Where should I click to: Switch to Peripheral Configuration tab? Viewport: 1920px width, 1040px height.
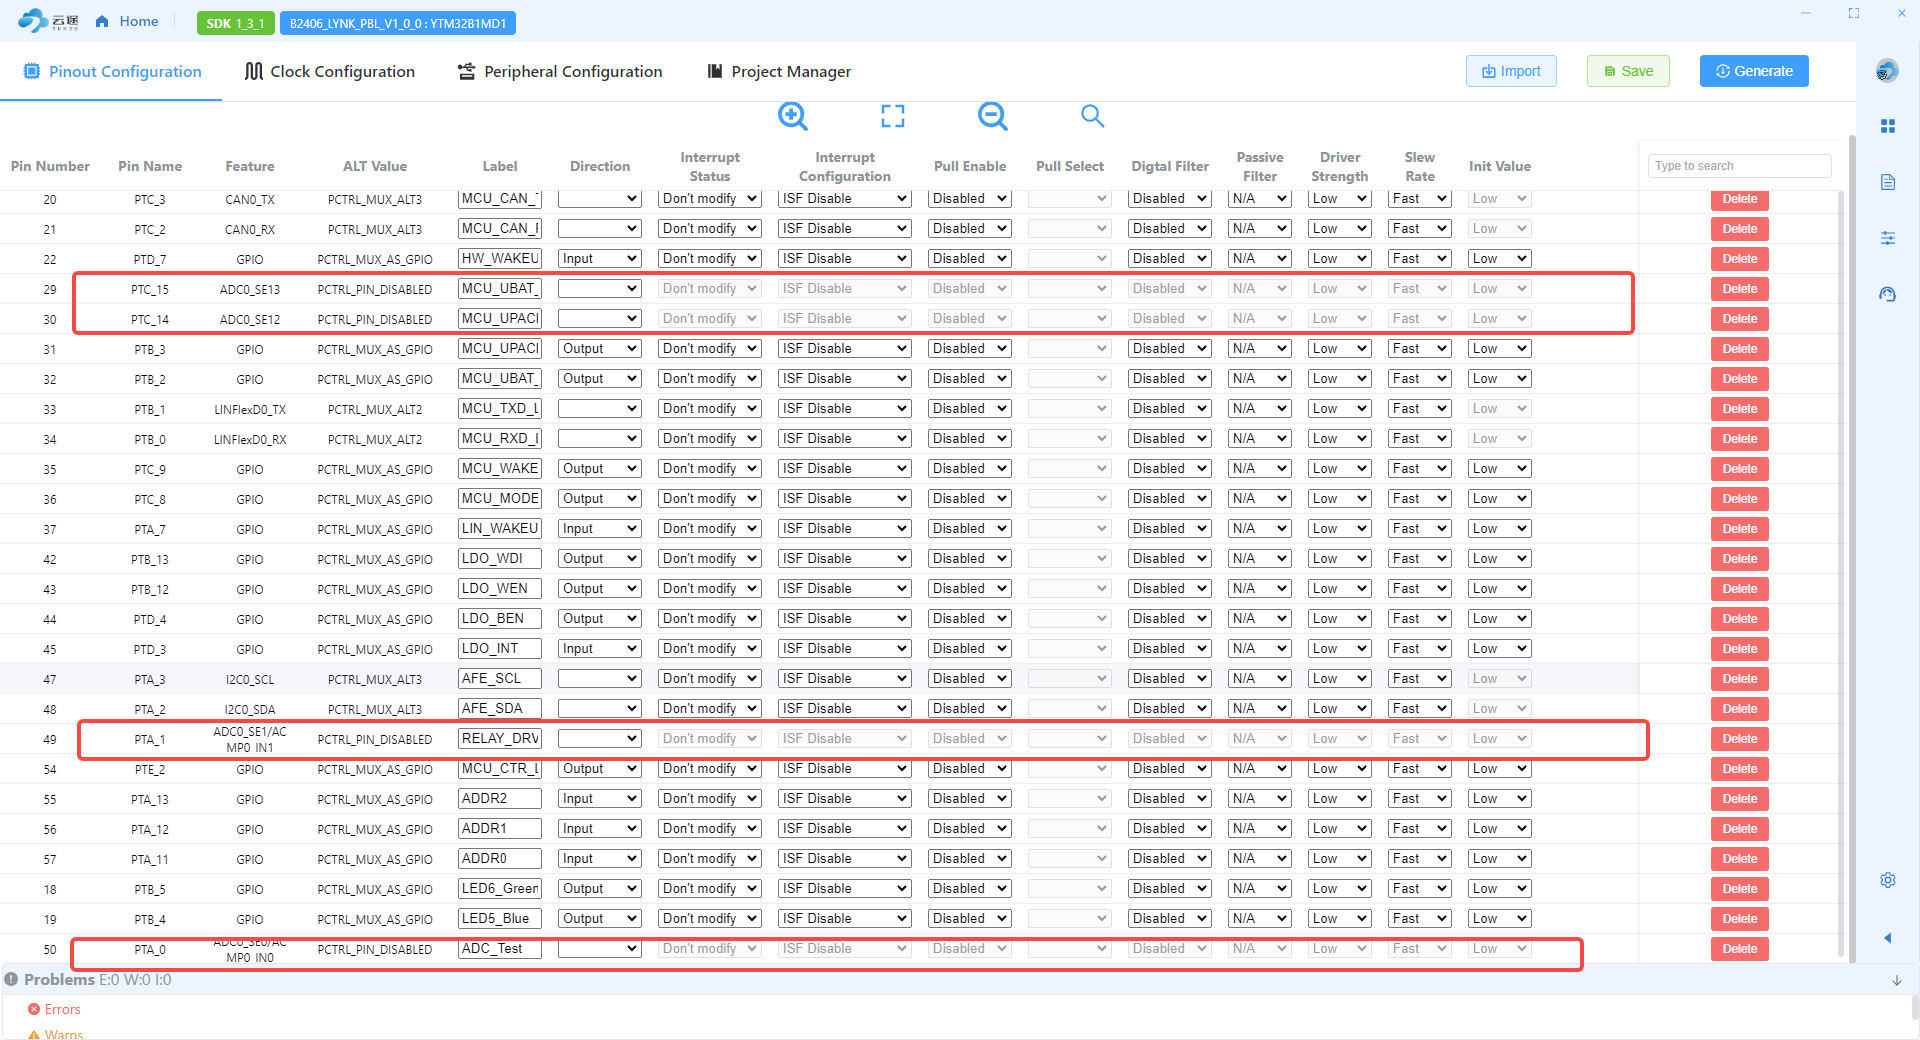(x=560, y=71)
